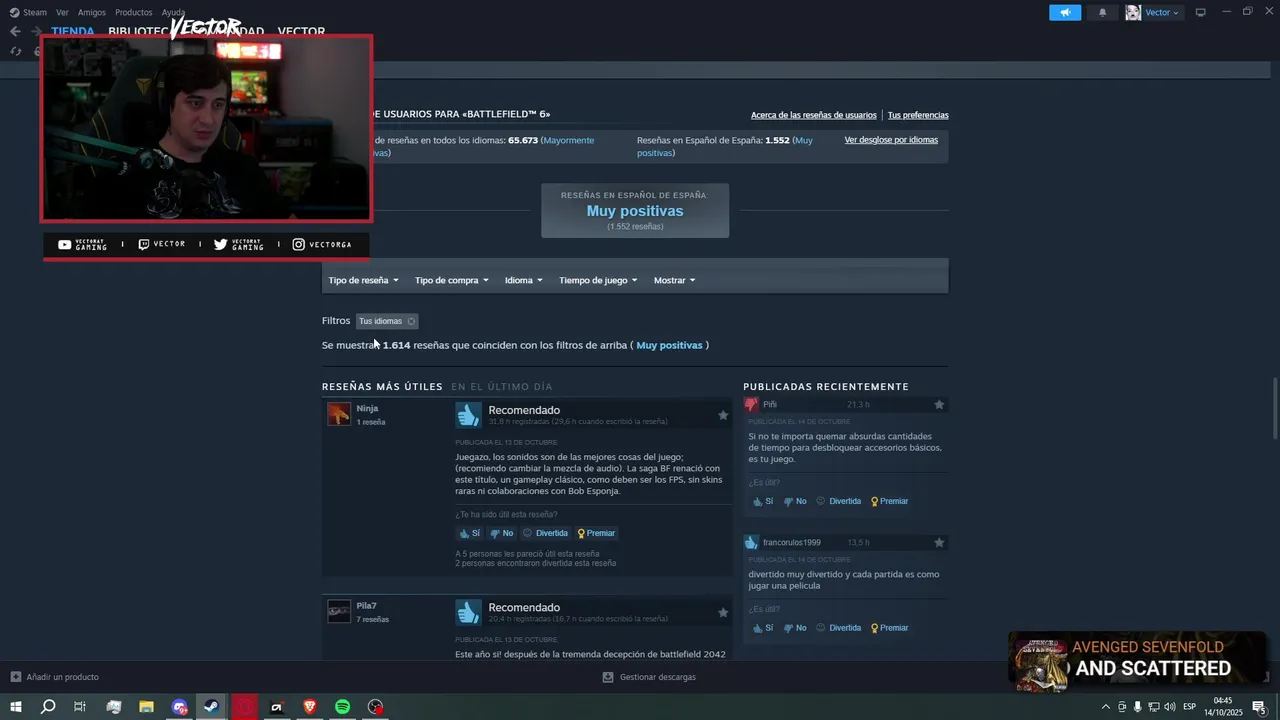This screenshot has width=1280, height=720.
Task: Premiar Piñi's review
Action: (x=889, y=501)
